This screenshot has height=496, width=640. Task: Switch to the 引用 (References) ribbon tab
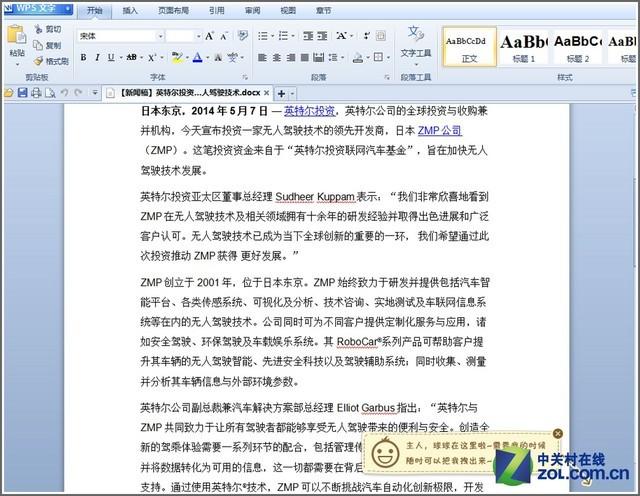217,11
